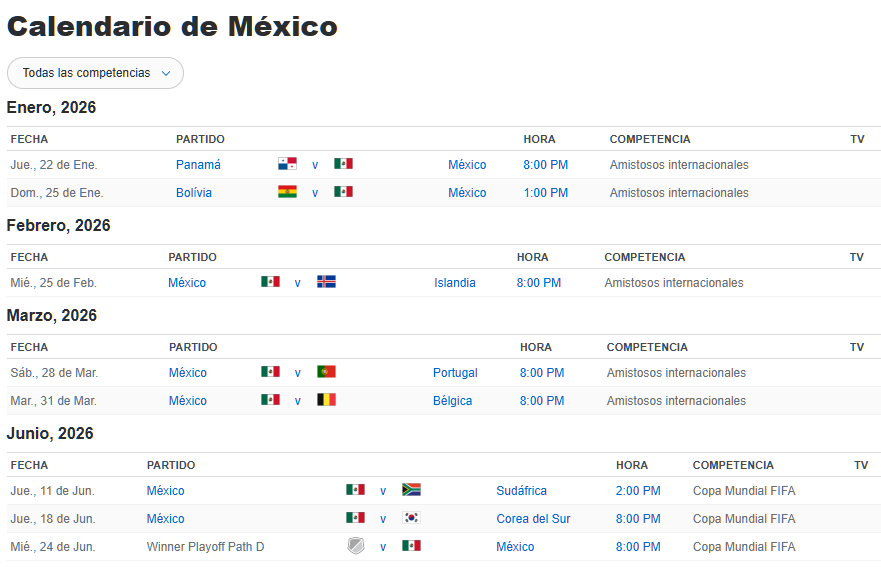Click the Panamá flag icon

pos(287,164)
